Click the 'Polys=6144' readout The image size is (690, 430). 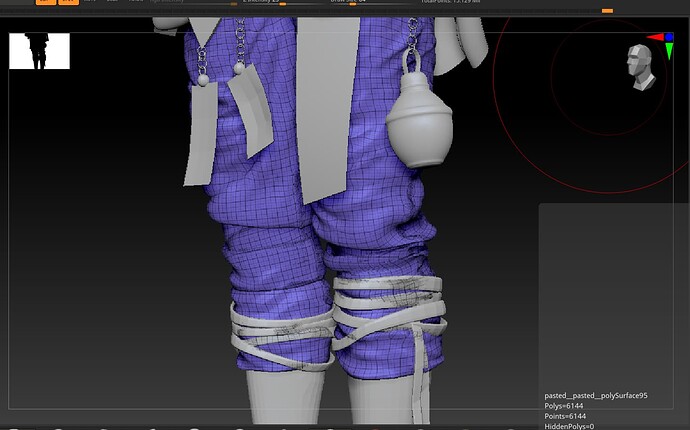coord(564,406)
